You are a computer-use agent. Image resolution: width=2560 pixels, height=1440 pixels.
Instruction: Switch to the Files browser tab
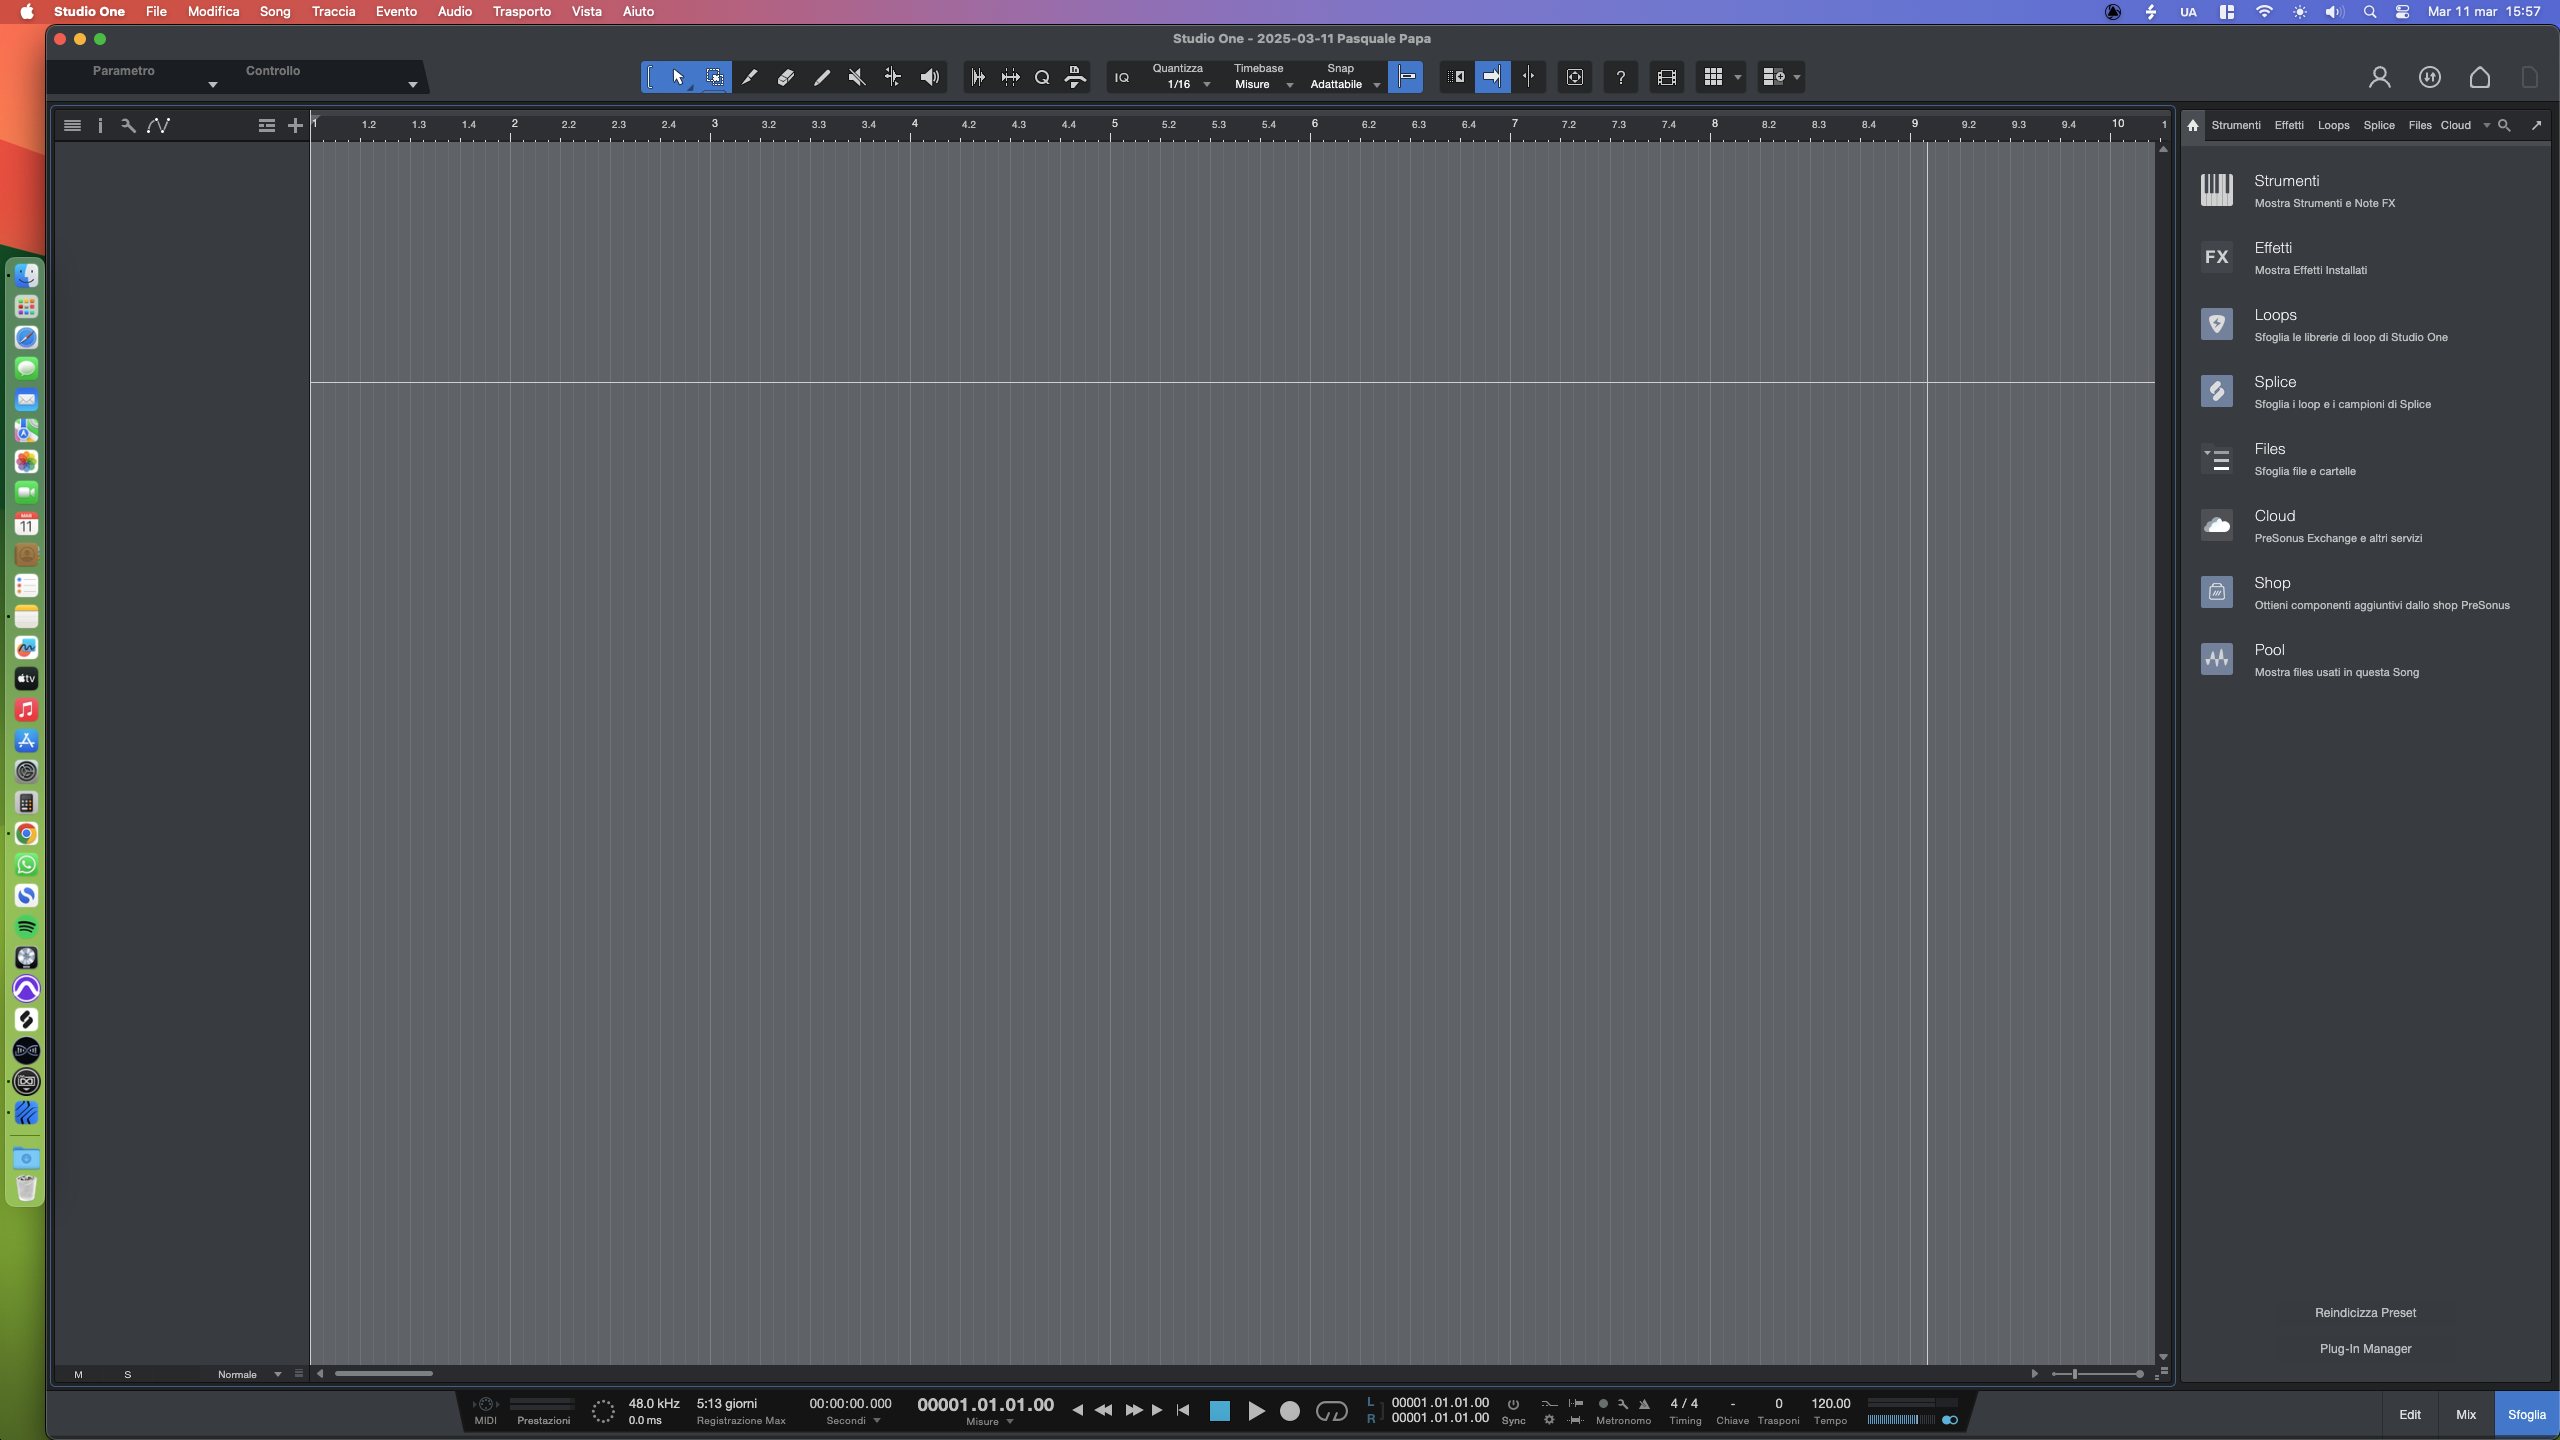click(2420, 125)
